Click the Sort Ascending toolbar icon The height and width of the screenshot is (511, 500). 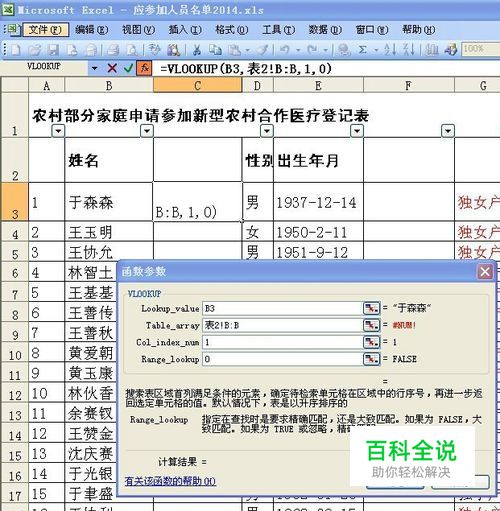click(390, 50)
